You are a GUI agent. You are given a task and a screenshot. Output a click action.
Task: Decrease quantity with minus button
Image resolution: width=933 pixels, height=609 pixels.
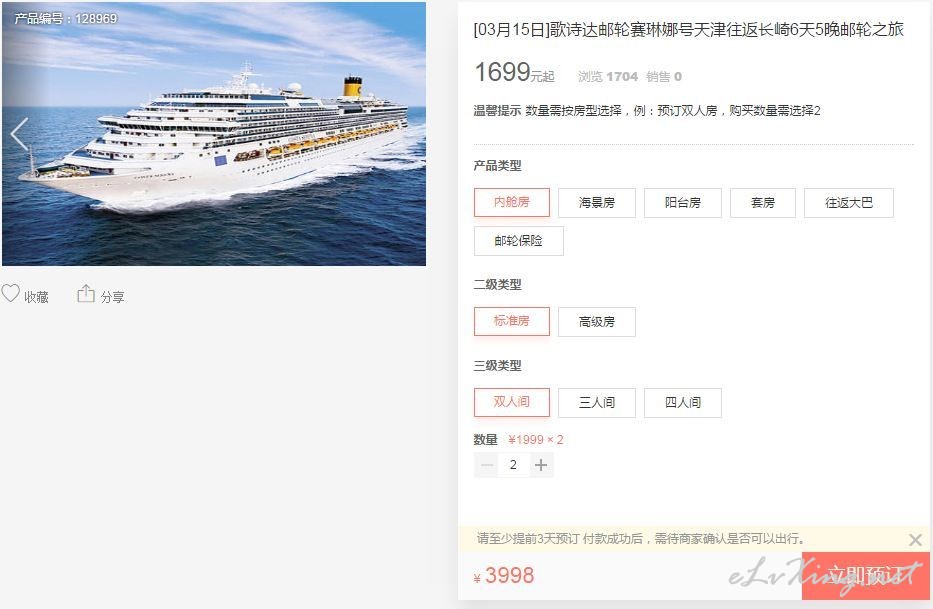(x=487, y=465)
